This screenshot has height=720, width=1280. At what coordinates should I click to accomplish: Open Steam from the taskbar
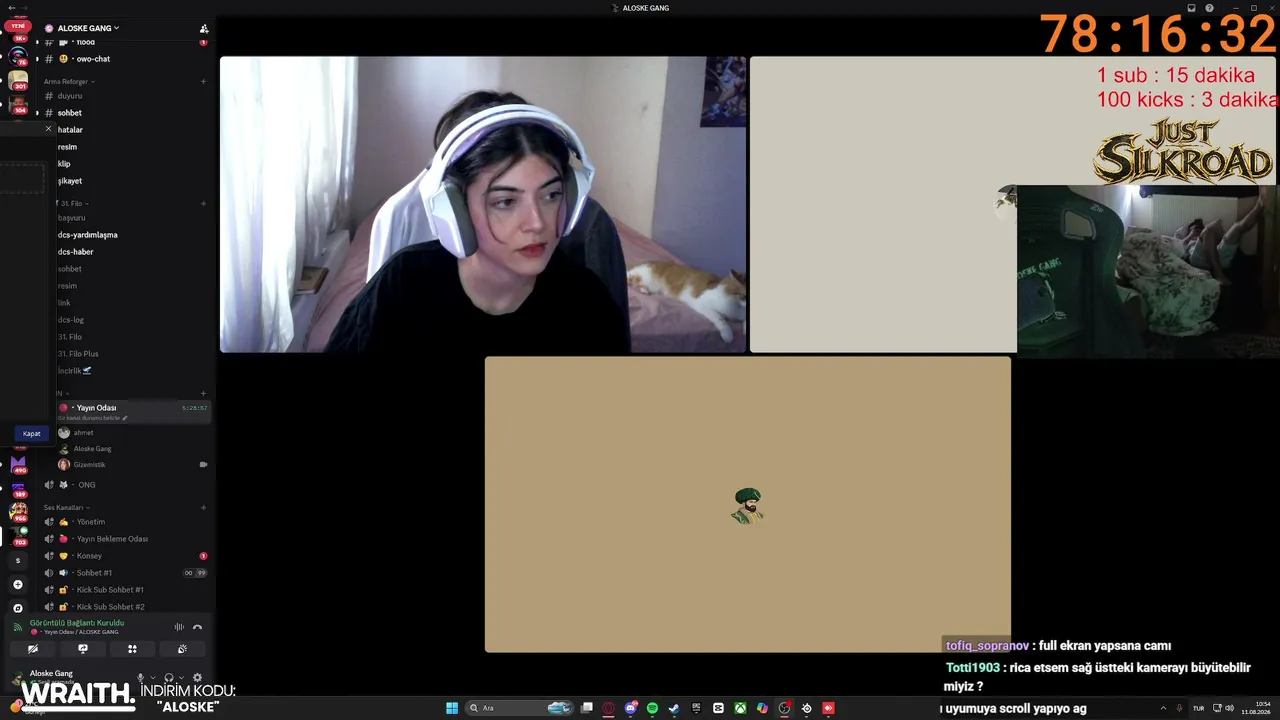click(674, 708)
